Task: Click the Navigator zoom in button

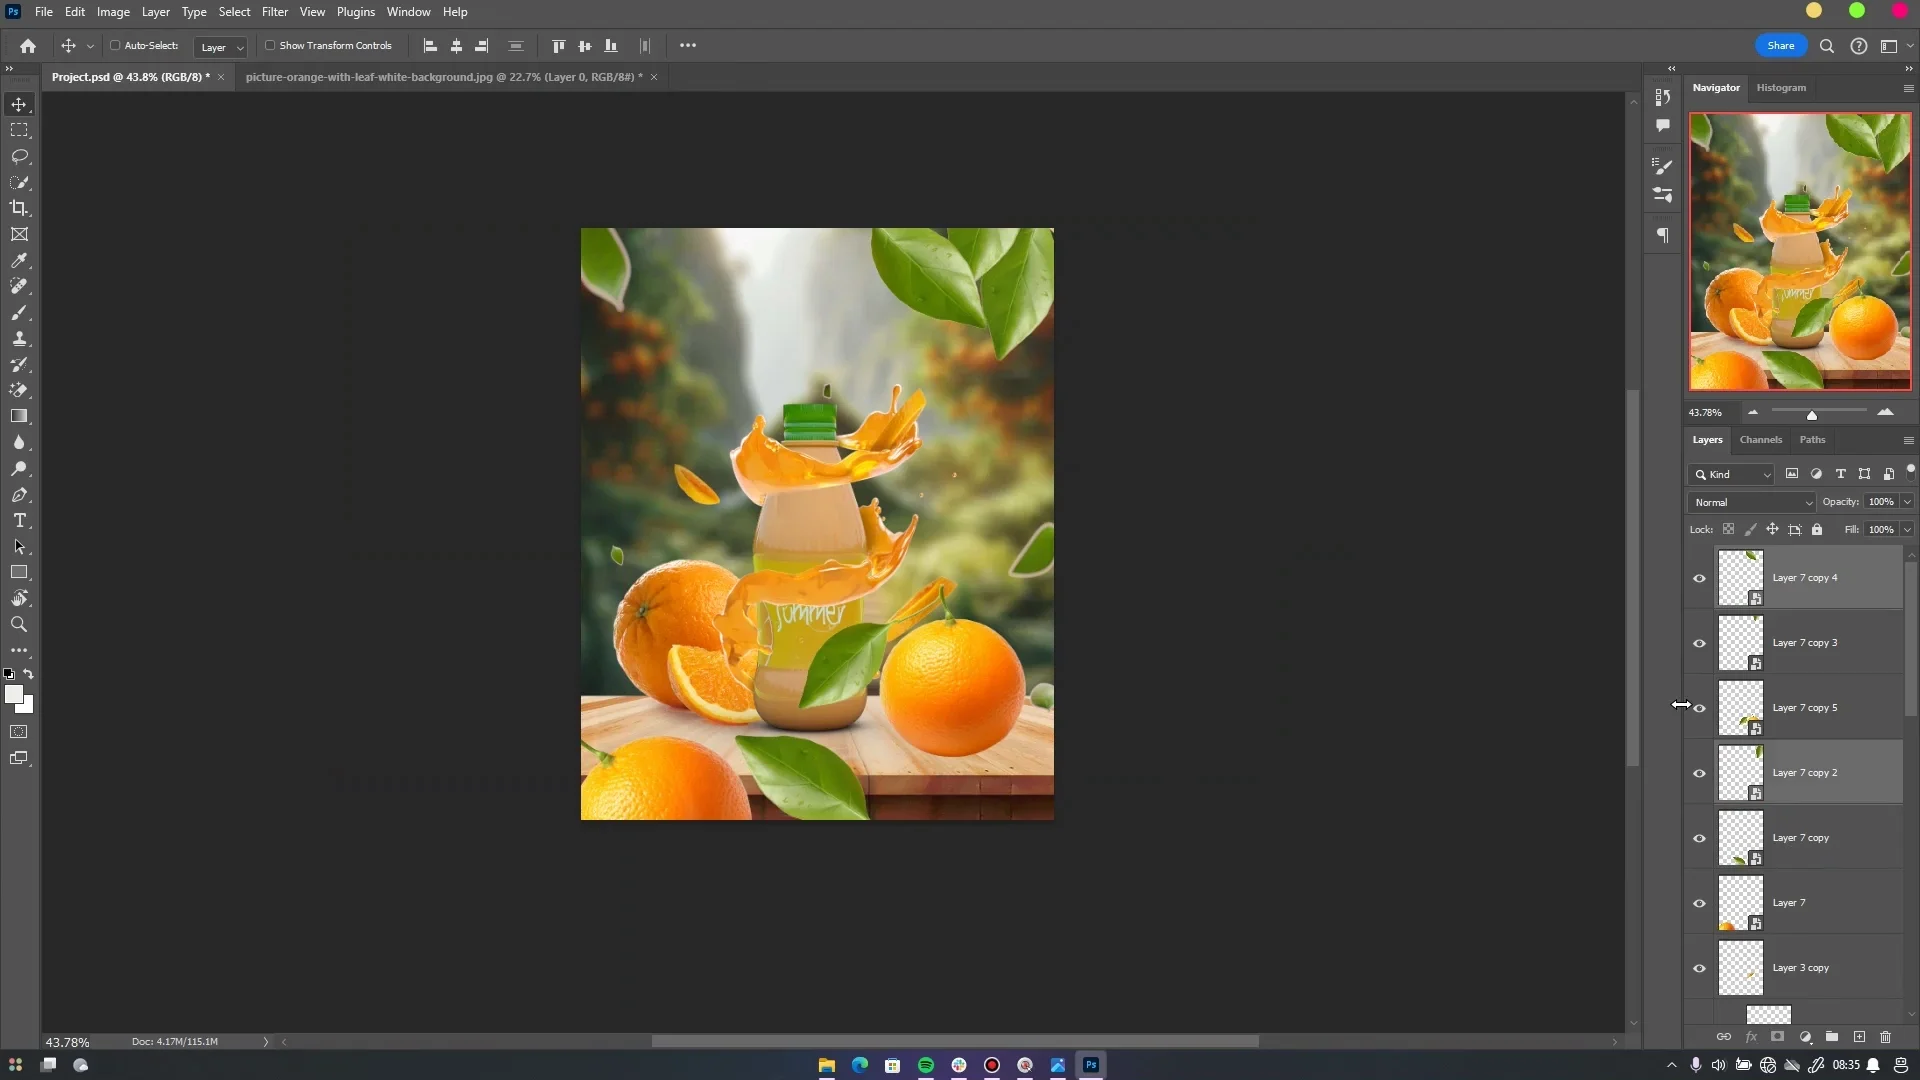Action: pyautogui.click(x=1885, y=412)
